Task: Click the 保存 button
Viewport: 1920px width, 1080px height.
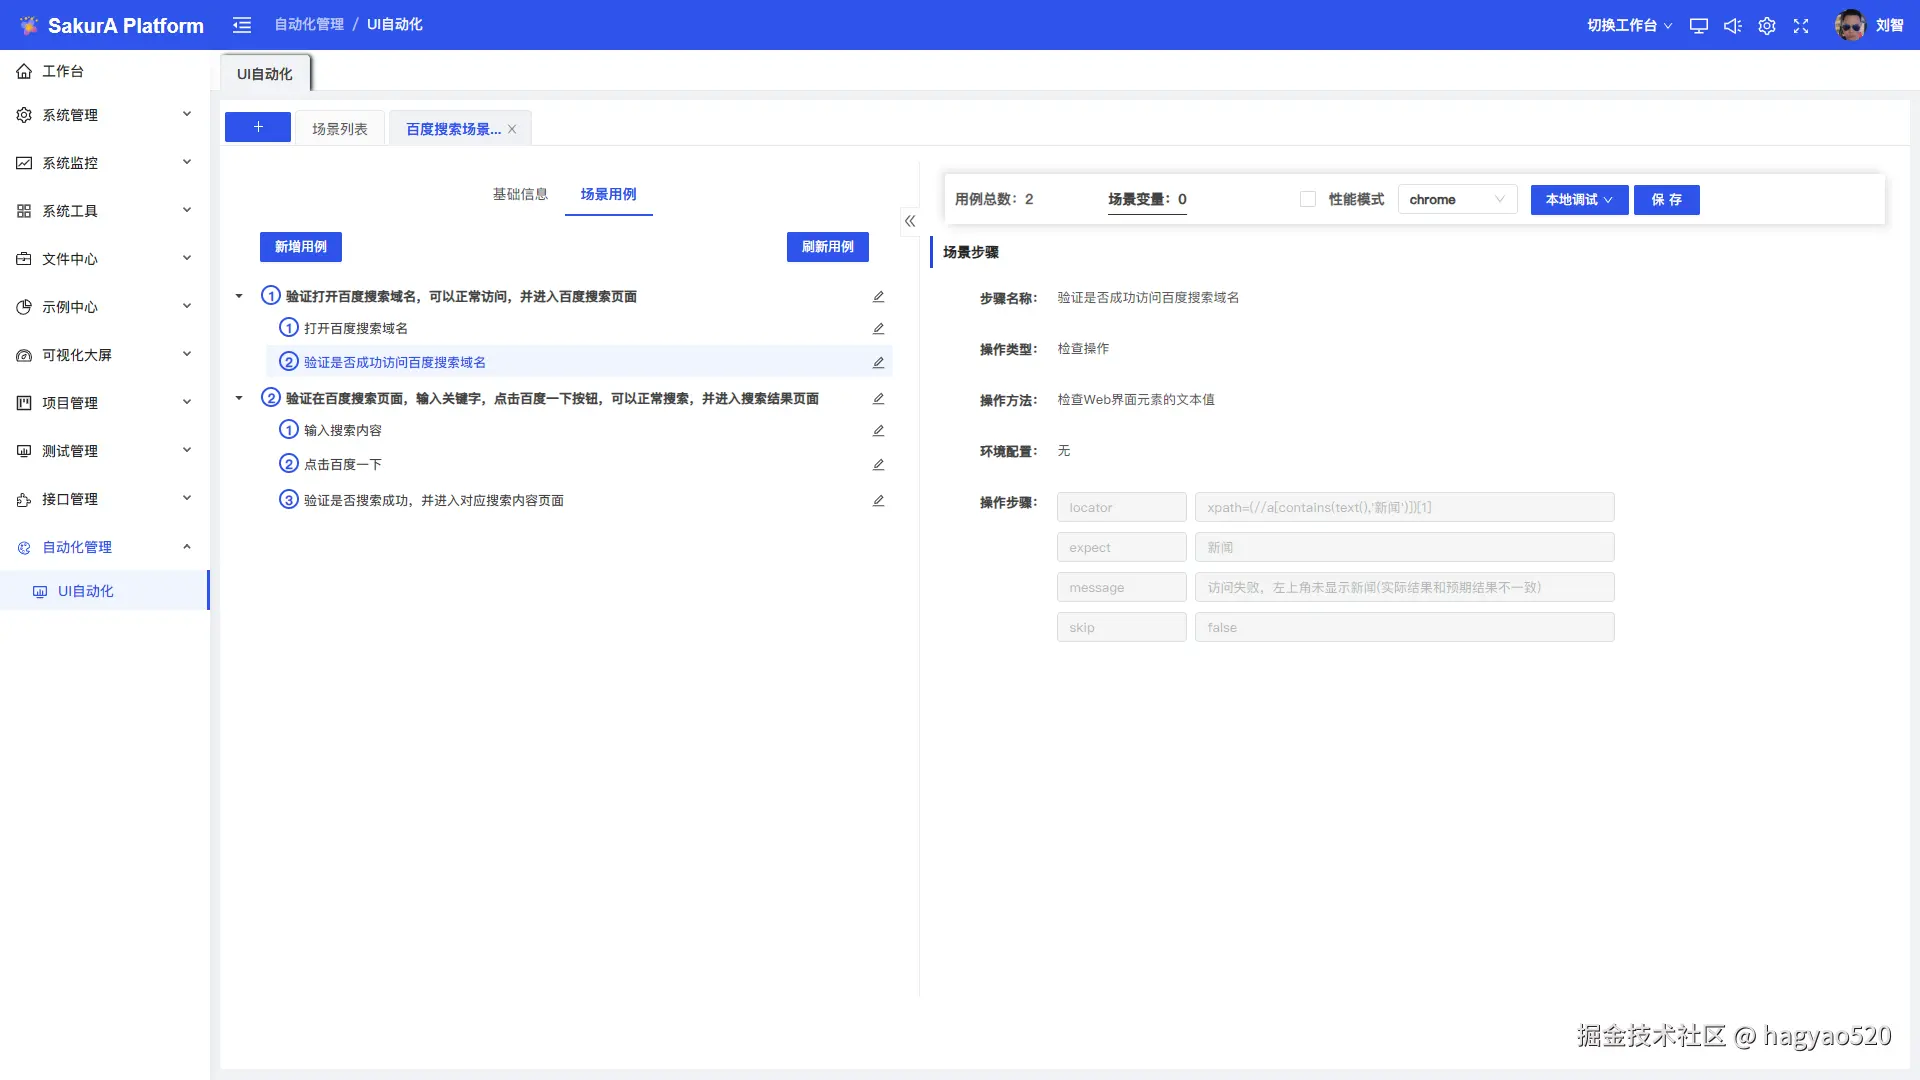Action: pos(1666,200)
